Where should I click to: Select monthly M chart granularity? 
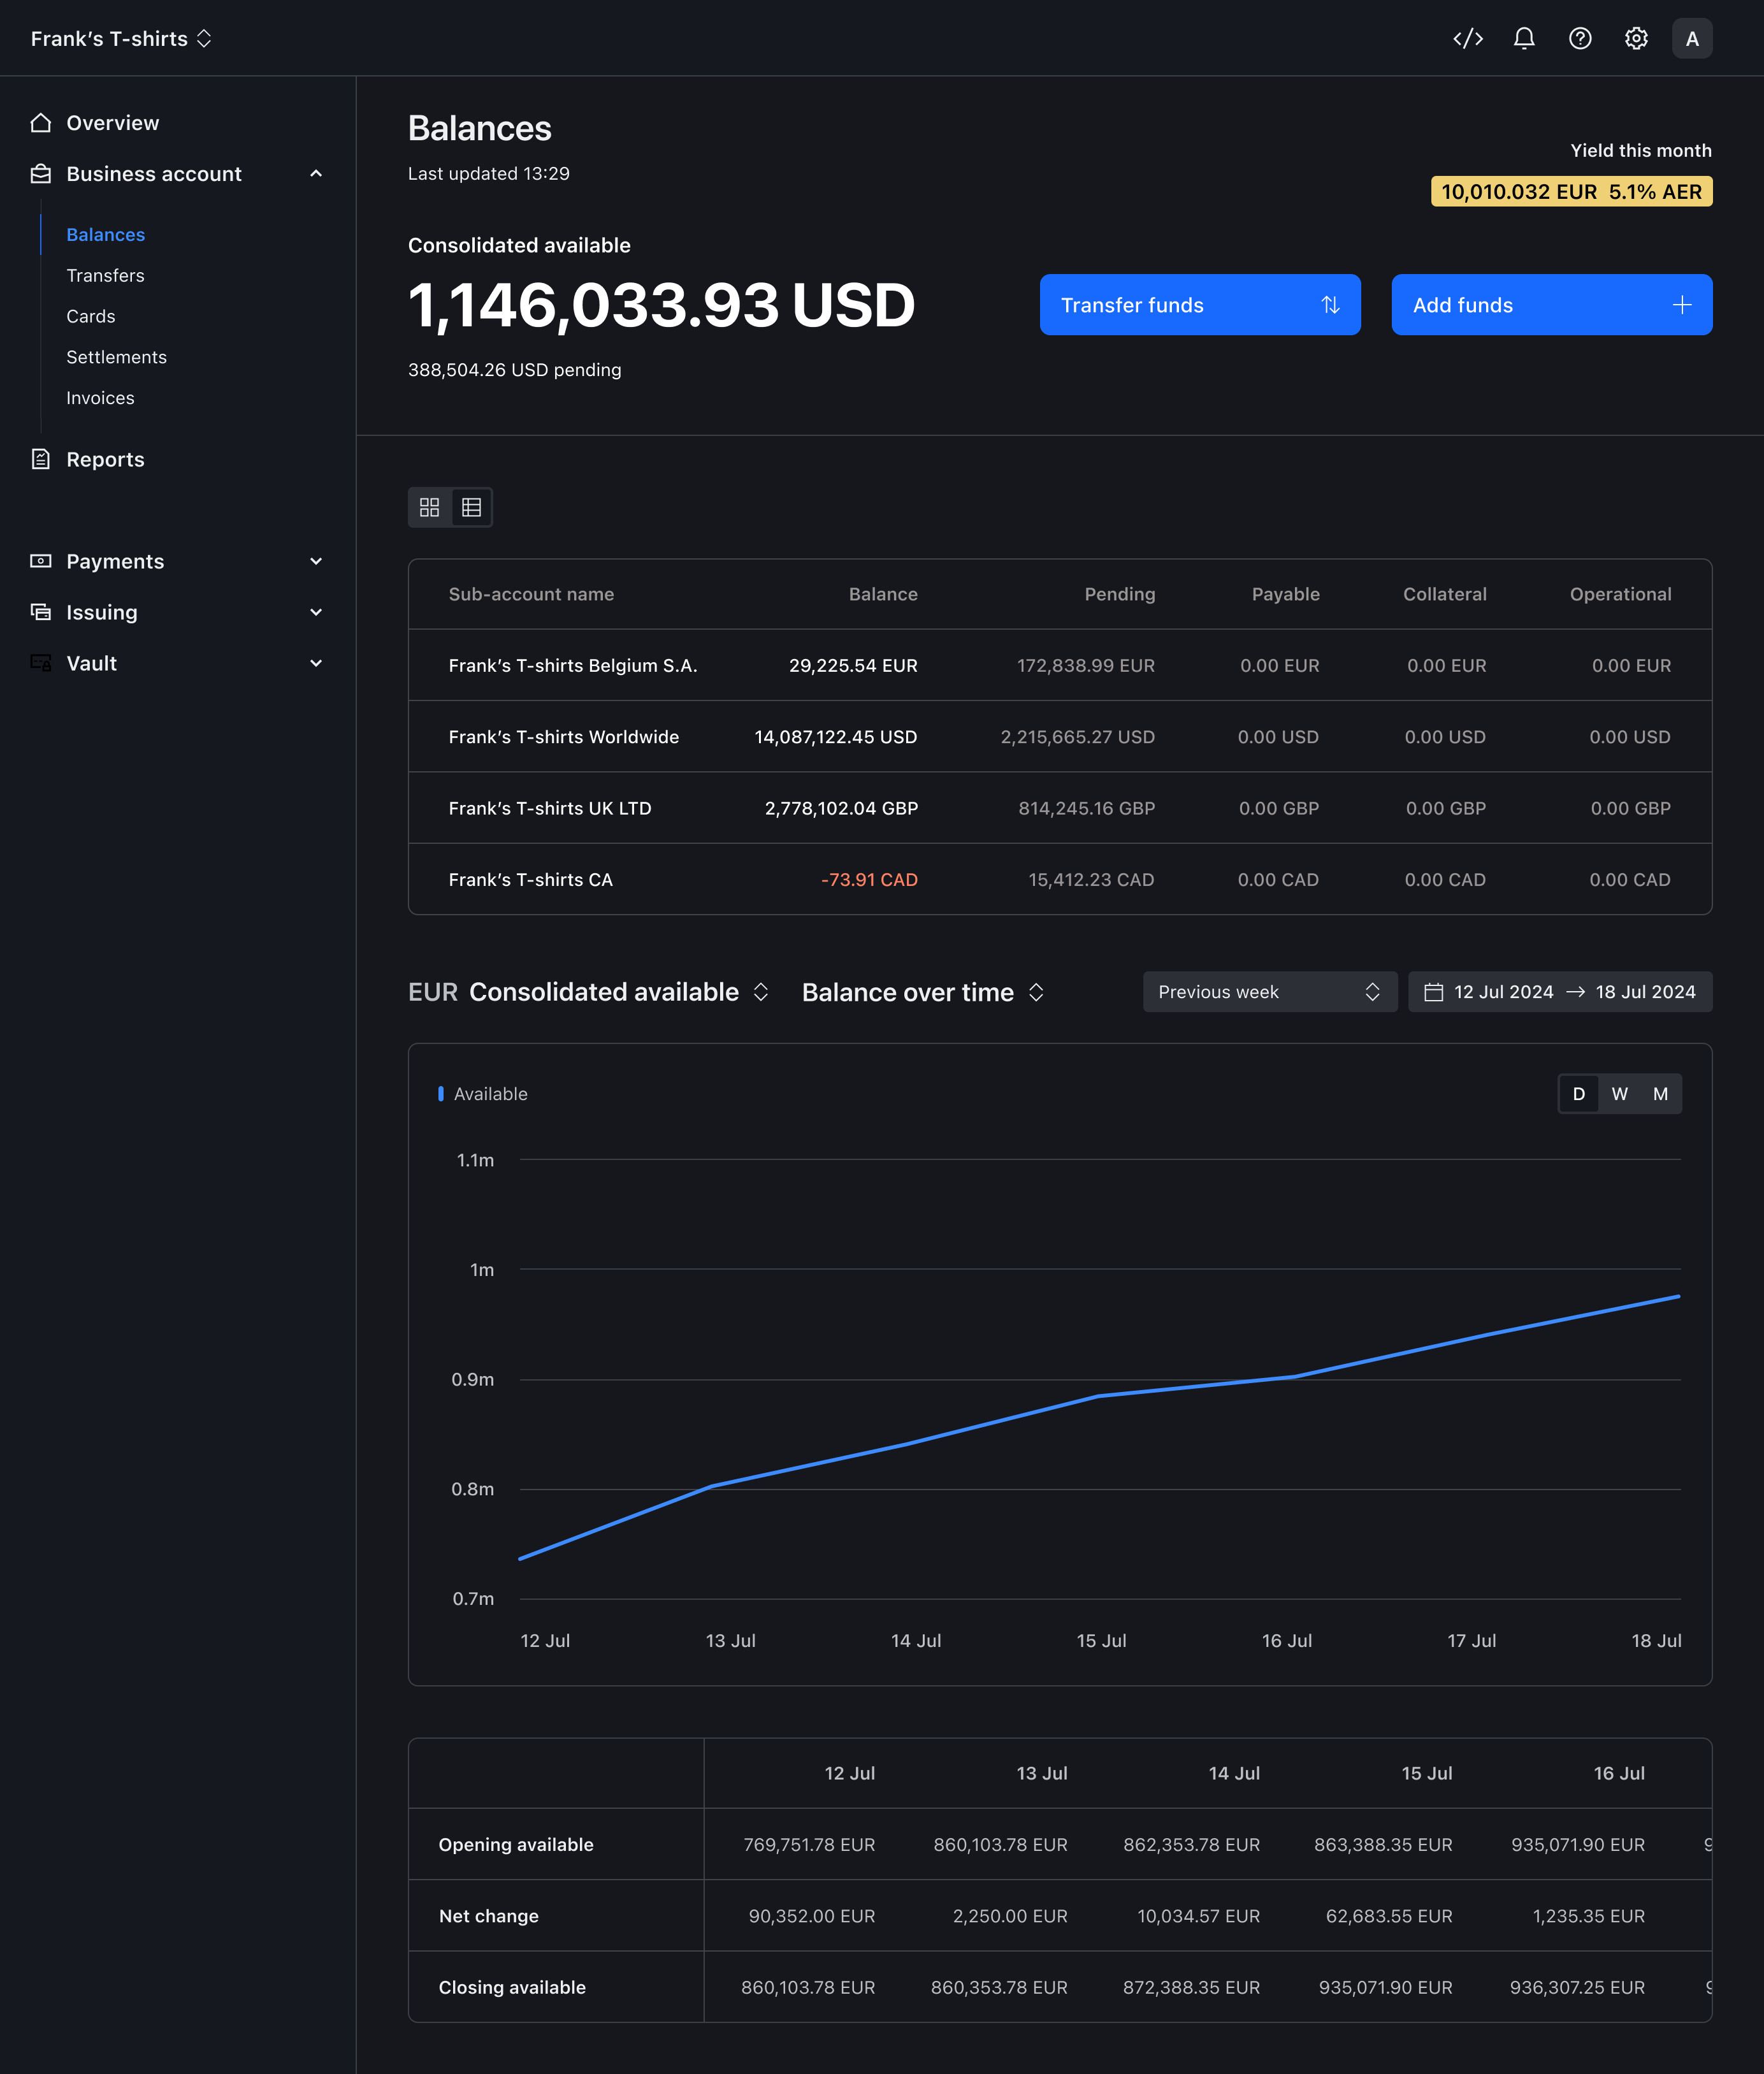(1660, 1094)
